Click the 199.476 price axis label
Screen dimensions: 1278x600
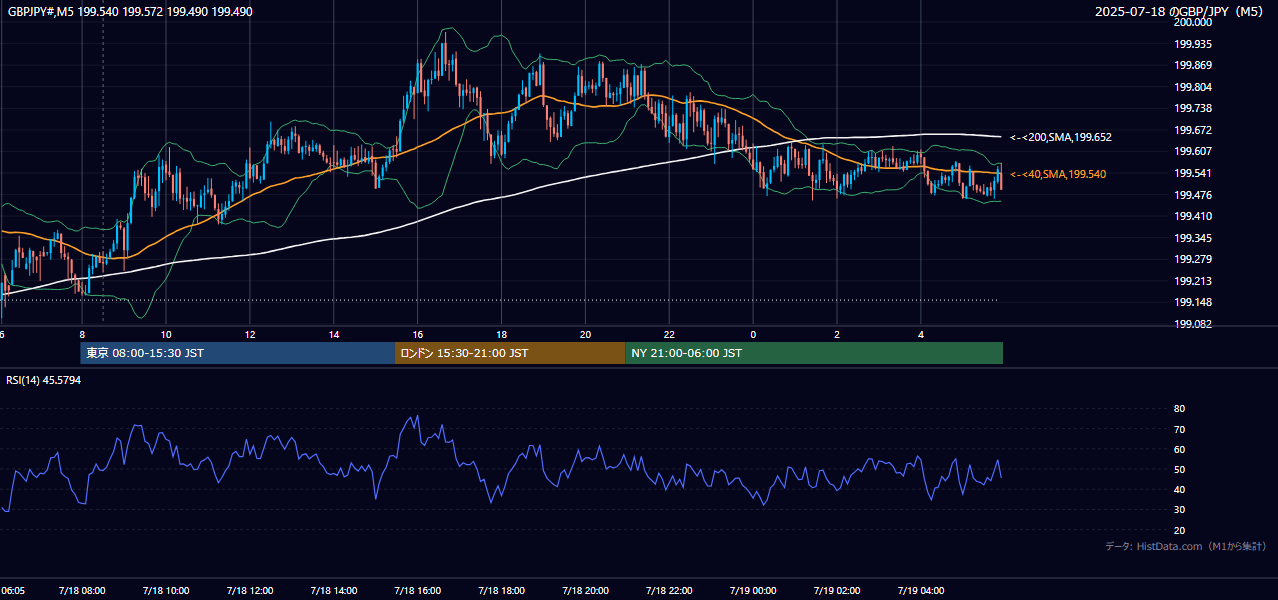1195,195
